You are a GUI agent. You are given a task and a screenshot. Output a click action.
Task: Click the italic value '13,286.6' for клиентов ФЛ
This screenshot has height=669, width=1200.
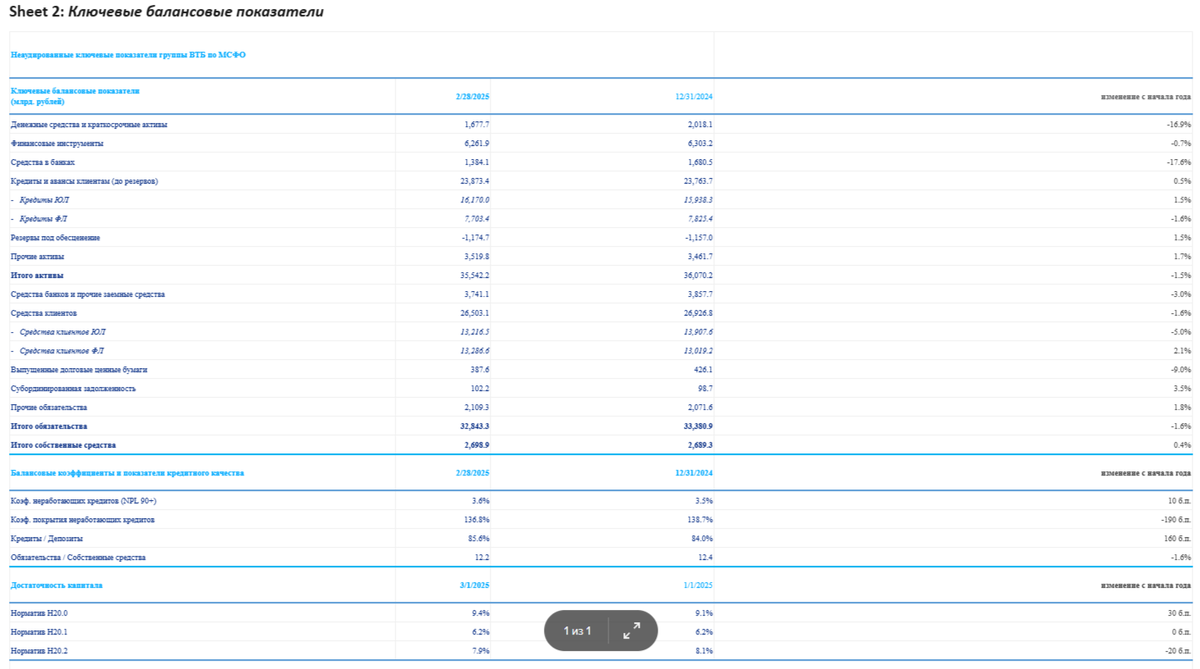tap(475, 351)
